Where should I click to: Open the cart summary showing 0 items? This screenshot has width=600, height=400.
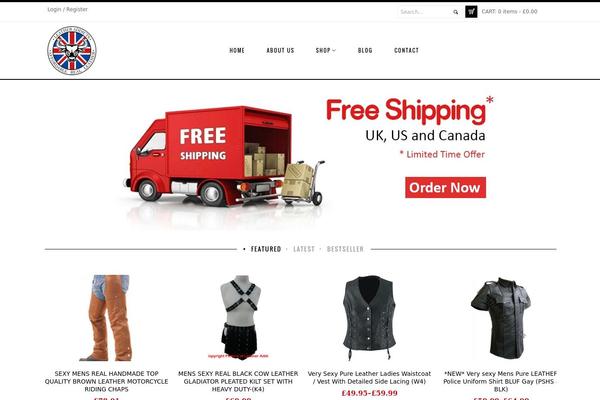click(x=509, y=11)
